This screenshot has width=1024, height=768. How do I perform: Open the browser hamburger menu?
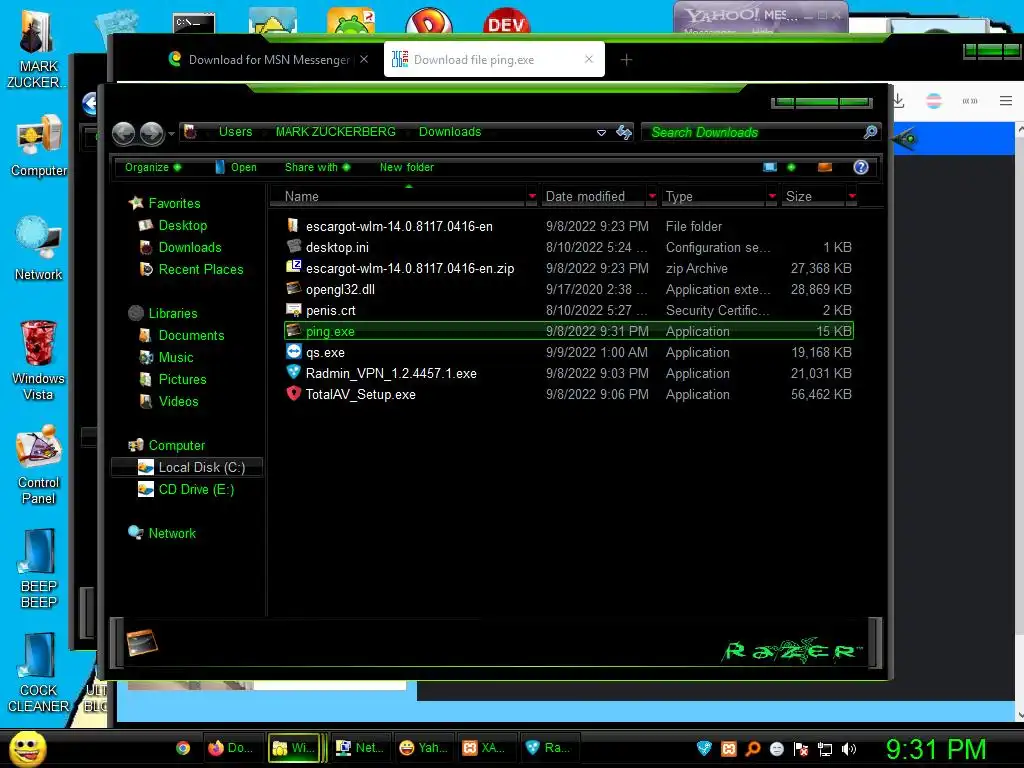coord(1006,101)
